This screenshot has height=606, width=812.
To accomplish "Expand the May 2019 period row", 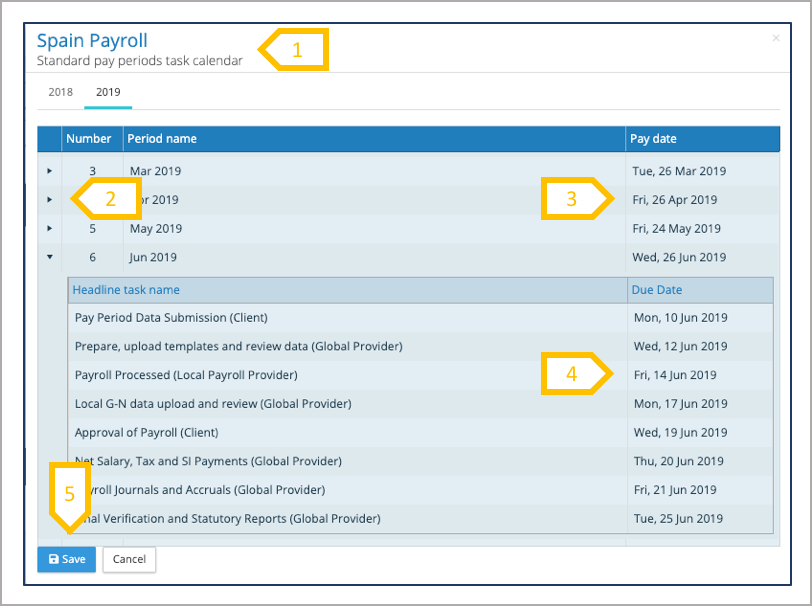I will 50,228.
